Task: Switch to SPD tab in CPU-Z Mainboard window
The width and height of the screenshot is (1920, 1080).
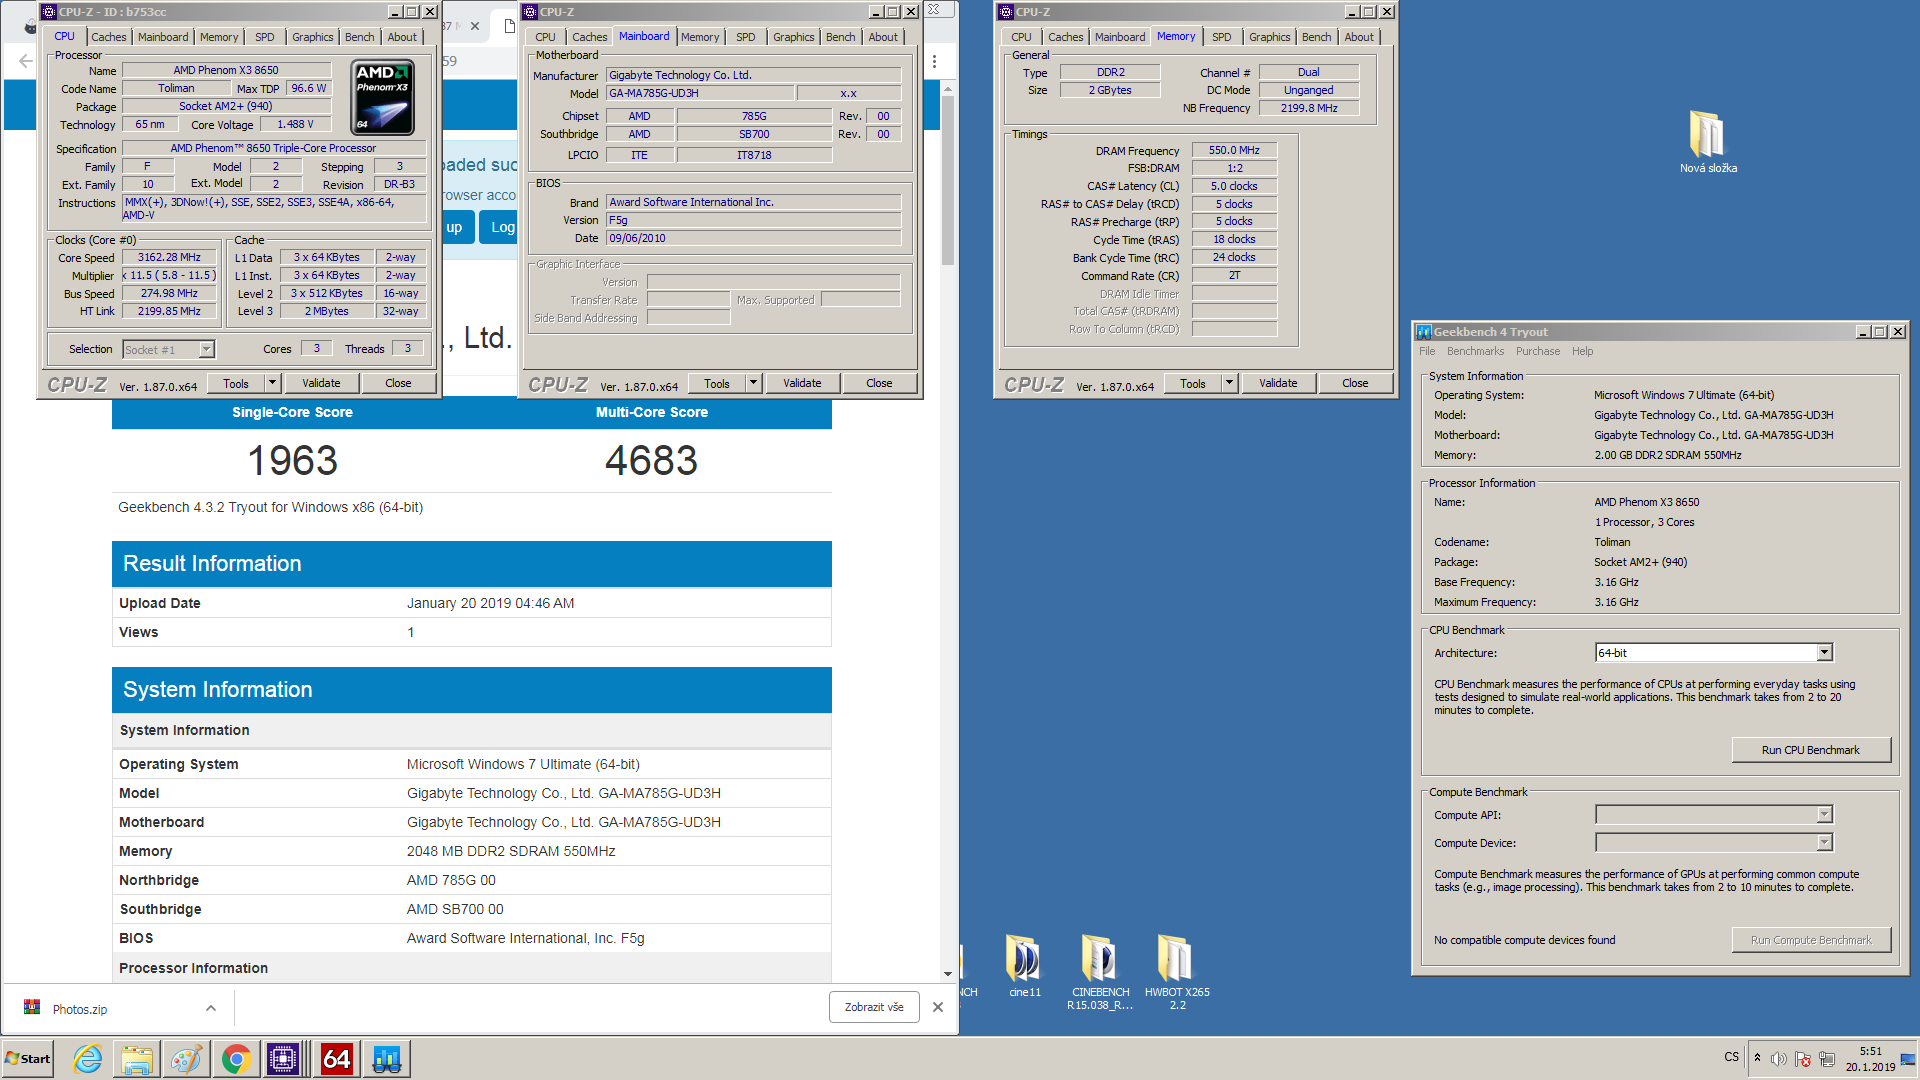Action: 746,37
